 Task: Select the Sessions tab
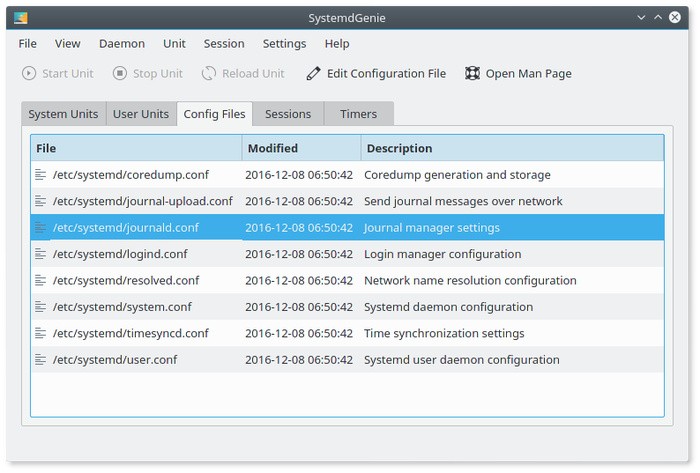(x=288, y=114)
